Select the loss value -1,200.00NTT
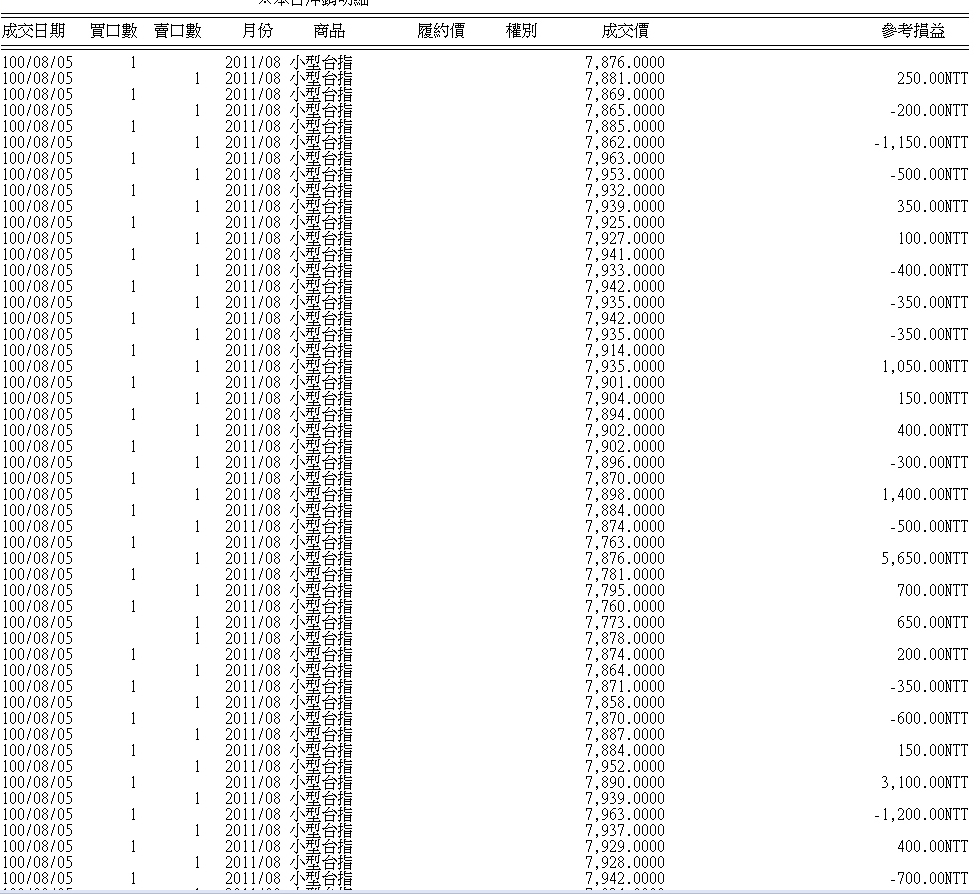 coord(921,815)
